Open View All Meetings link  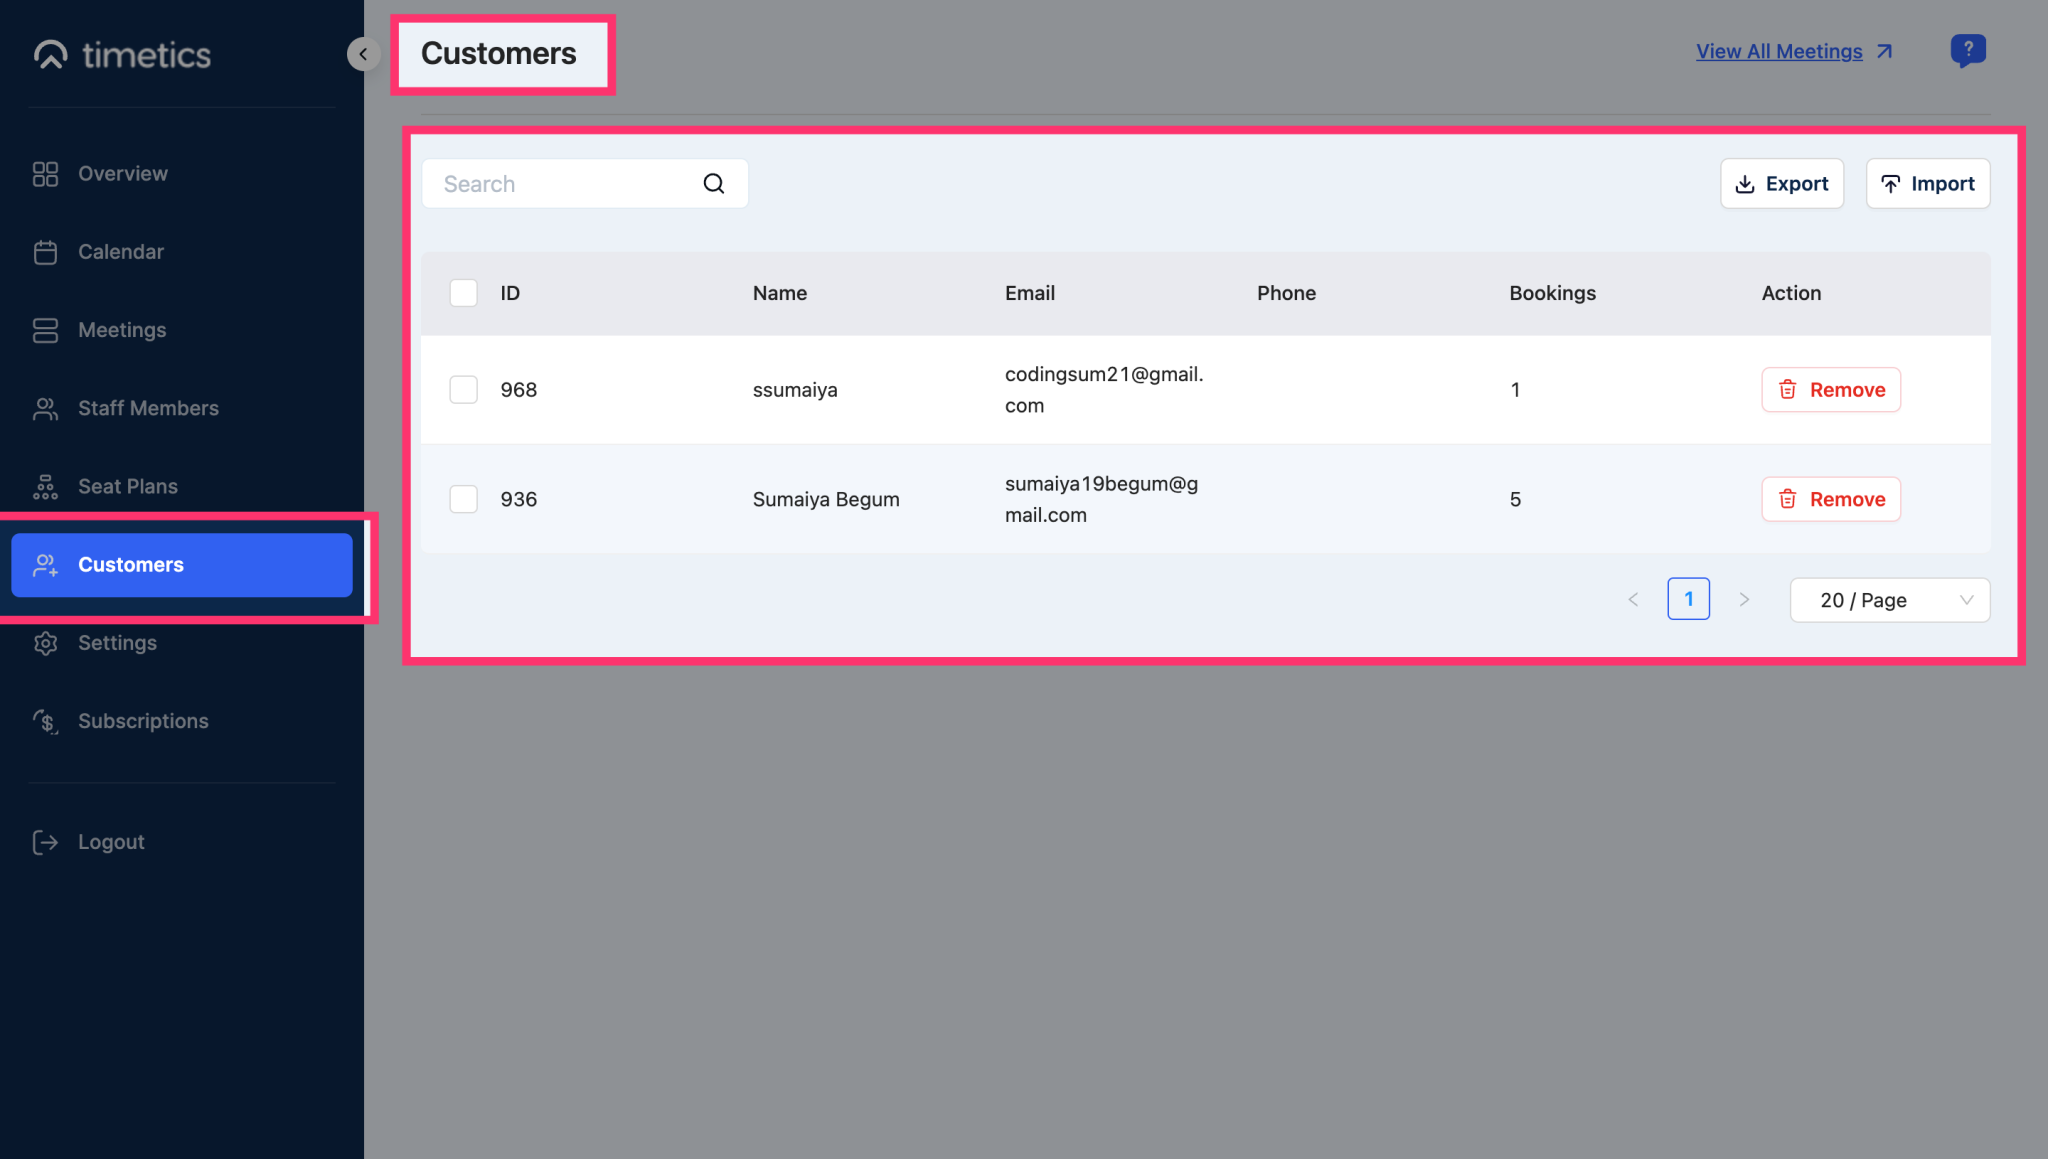coord(1779,51)
